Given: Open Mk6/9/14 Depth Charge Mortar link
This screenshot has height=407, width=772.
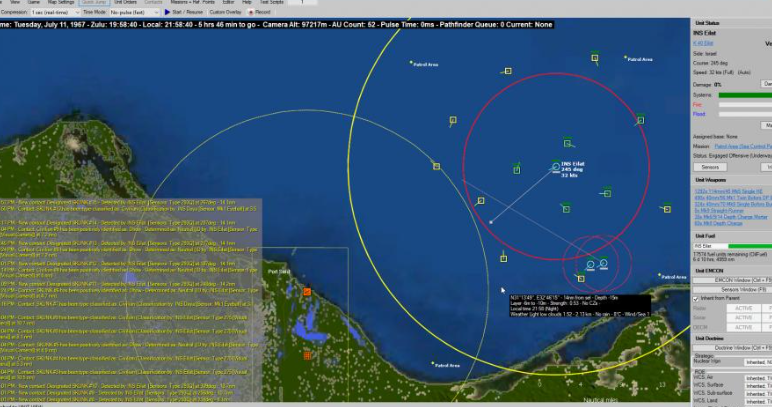Looking at the screenshot, I should (x=731, y=217).
